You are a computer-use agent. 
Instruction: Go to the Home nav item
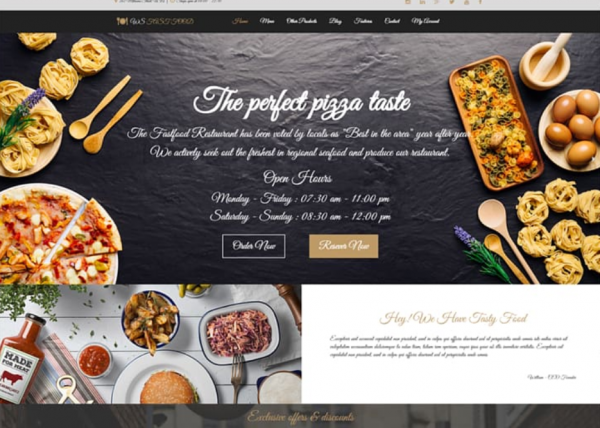click(240, 21)
